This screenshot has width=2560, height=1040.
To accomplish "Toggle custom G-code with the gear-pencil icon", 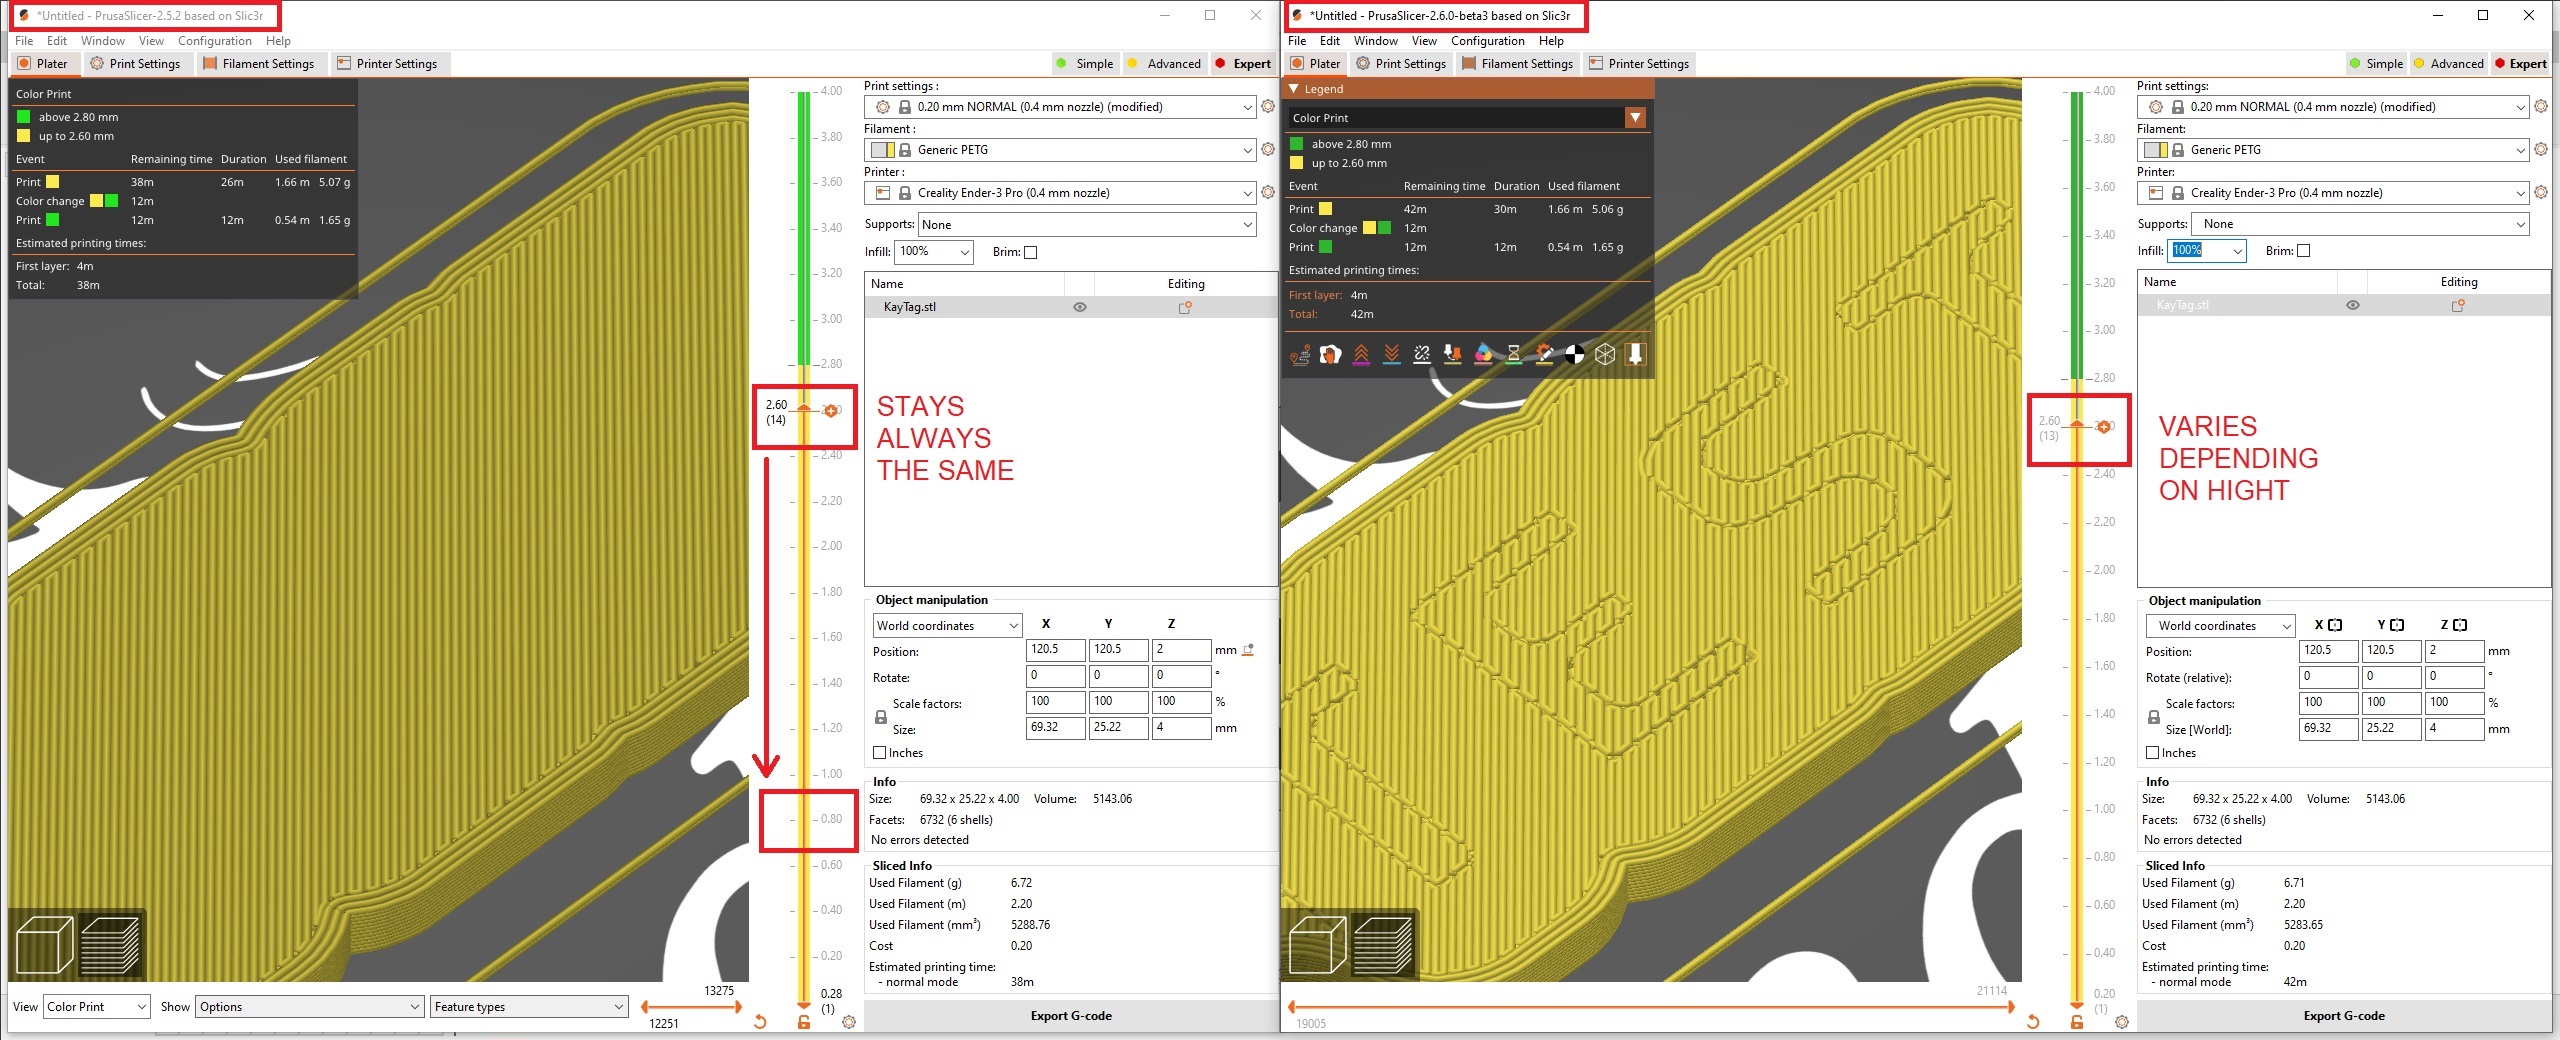I will coord(1544,354).
